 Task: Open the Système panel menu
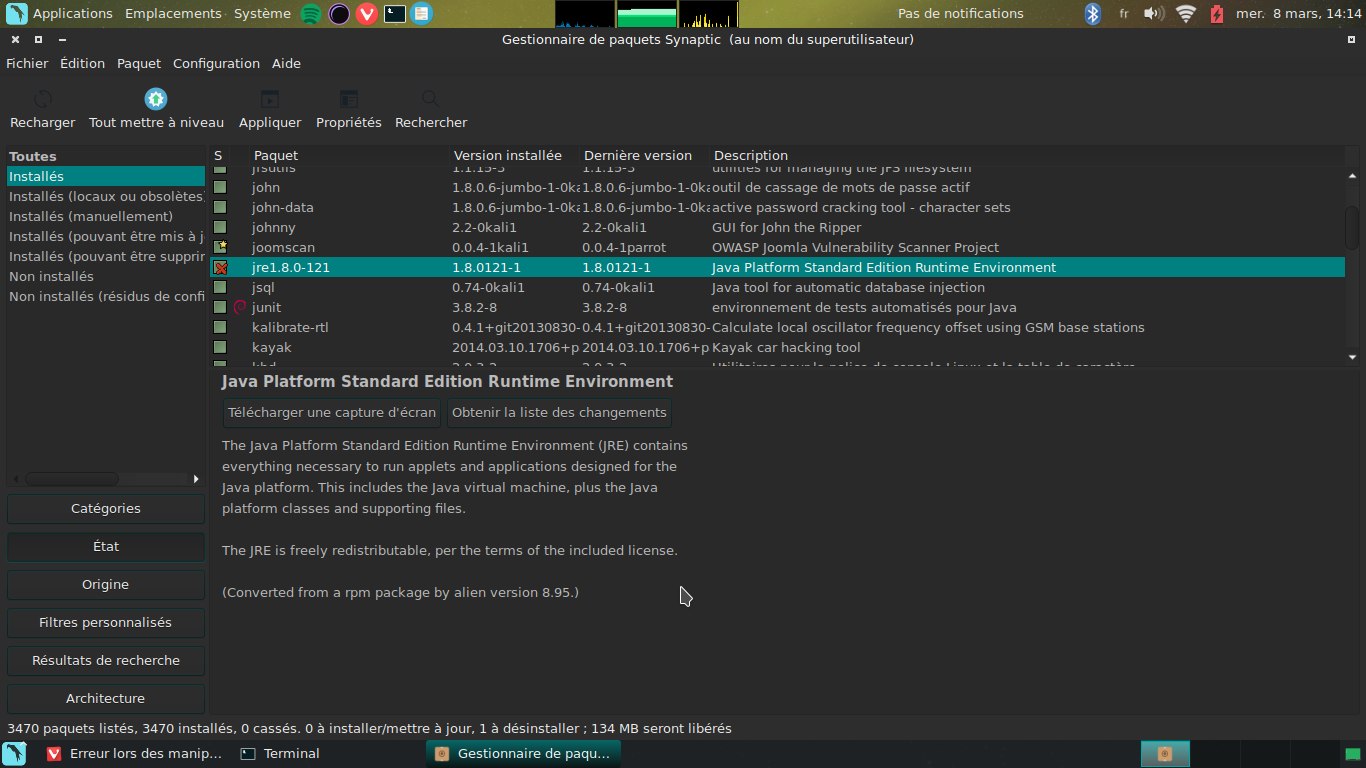pyautogui.click(x=262, y=14)
